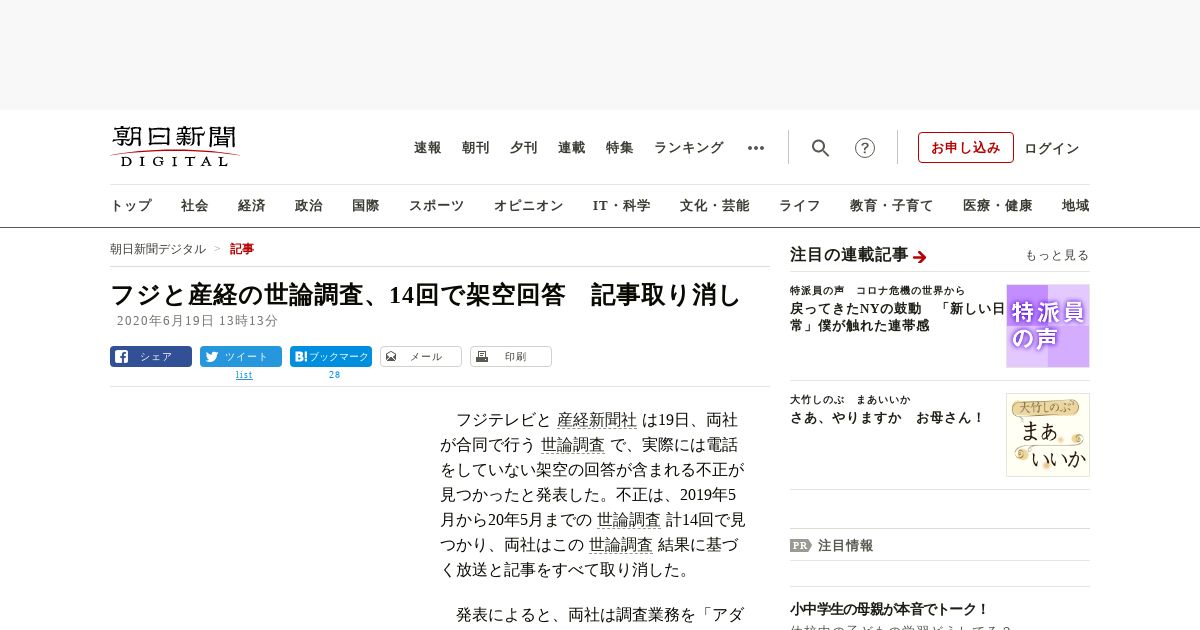Click 産経新聞社 keyword link in article
1200x630 pixels.
597,420
